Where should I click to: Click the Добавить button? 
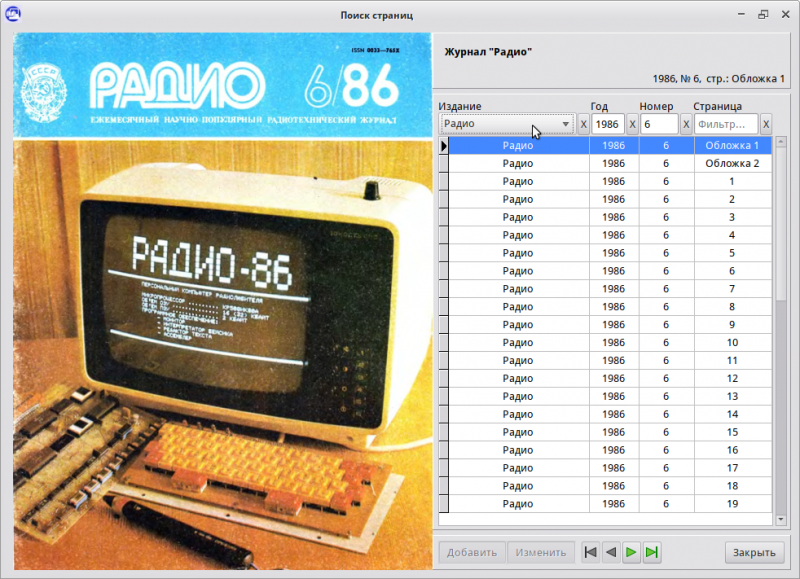[x=472, y=552]
